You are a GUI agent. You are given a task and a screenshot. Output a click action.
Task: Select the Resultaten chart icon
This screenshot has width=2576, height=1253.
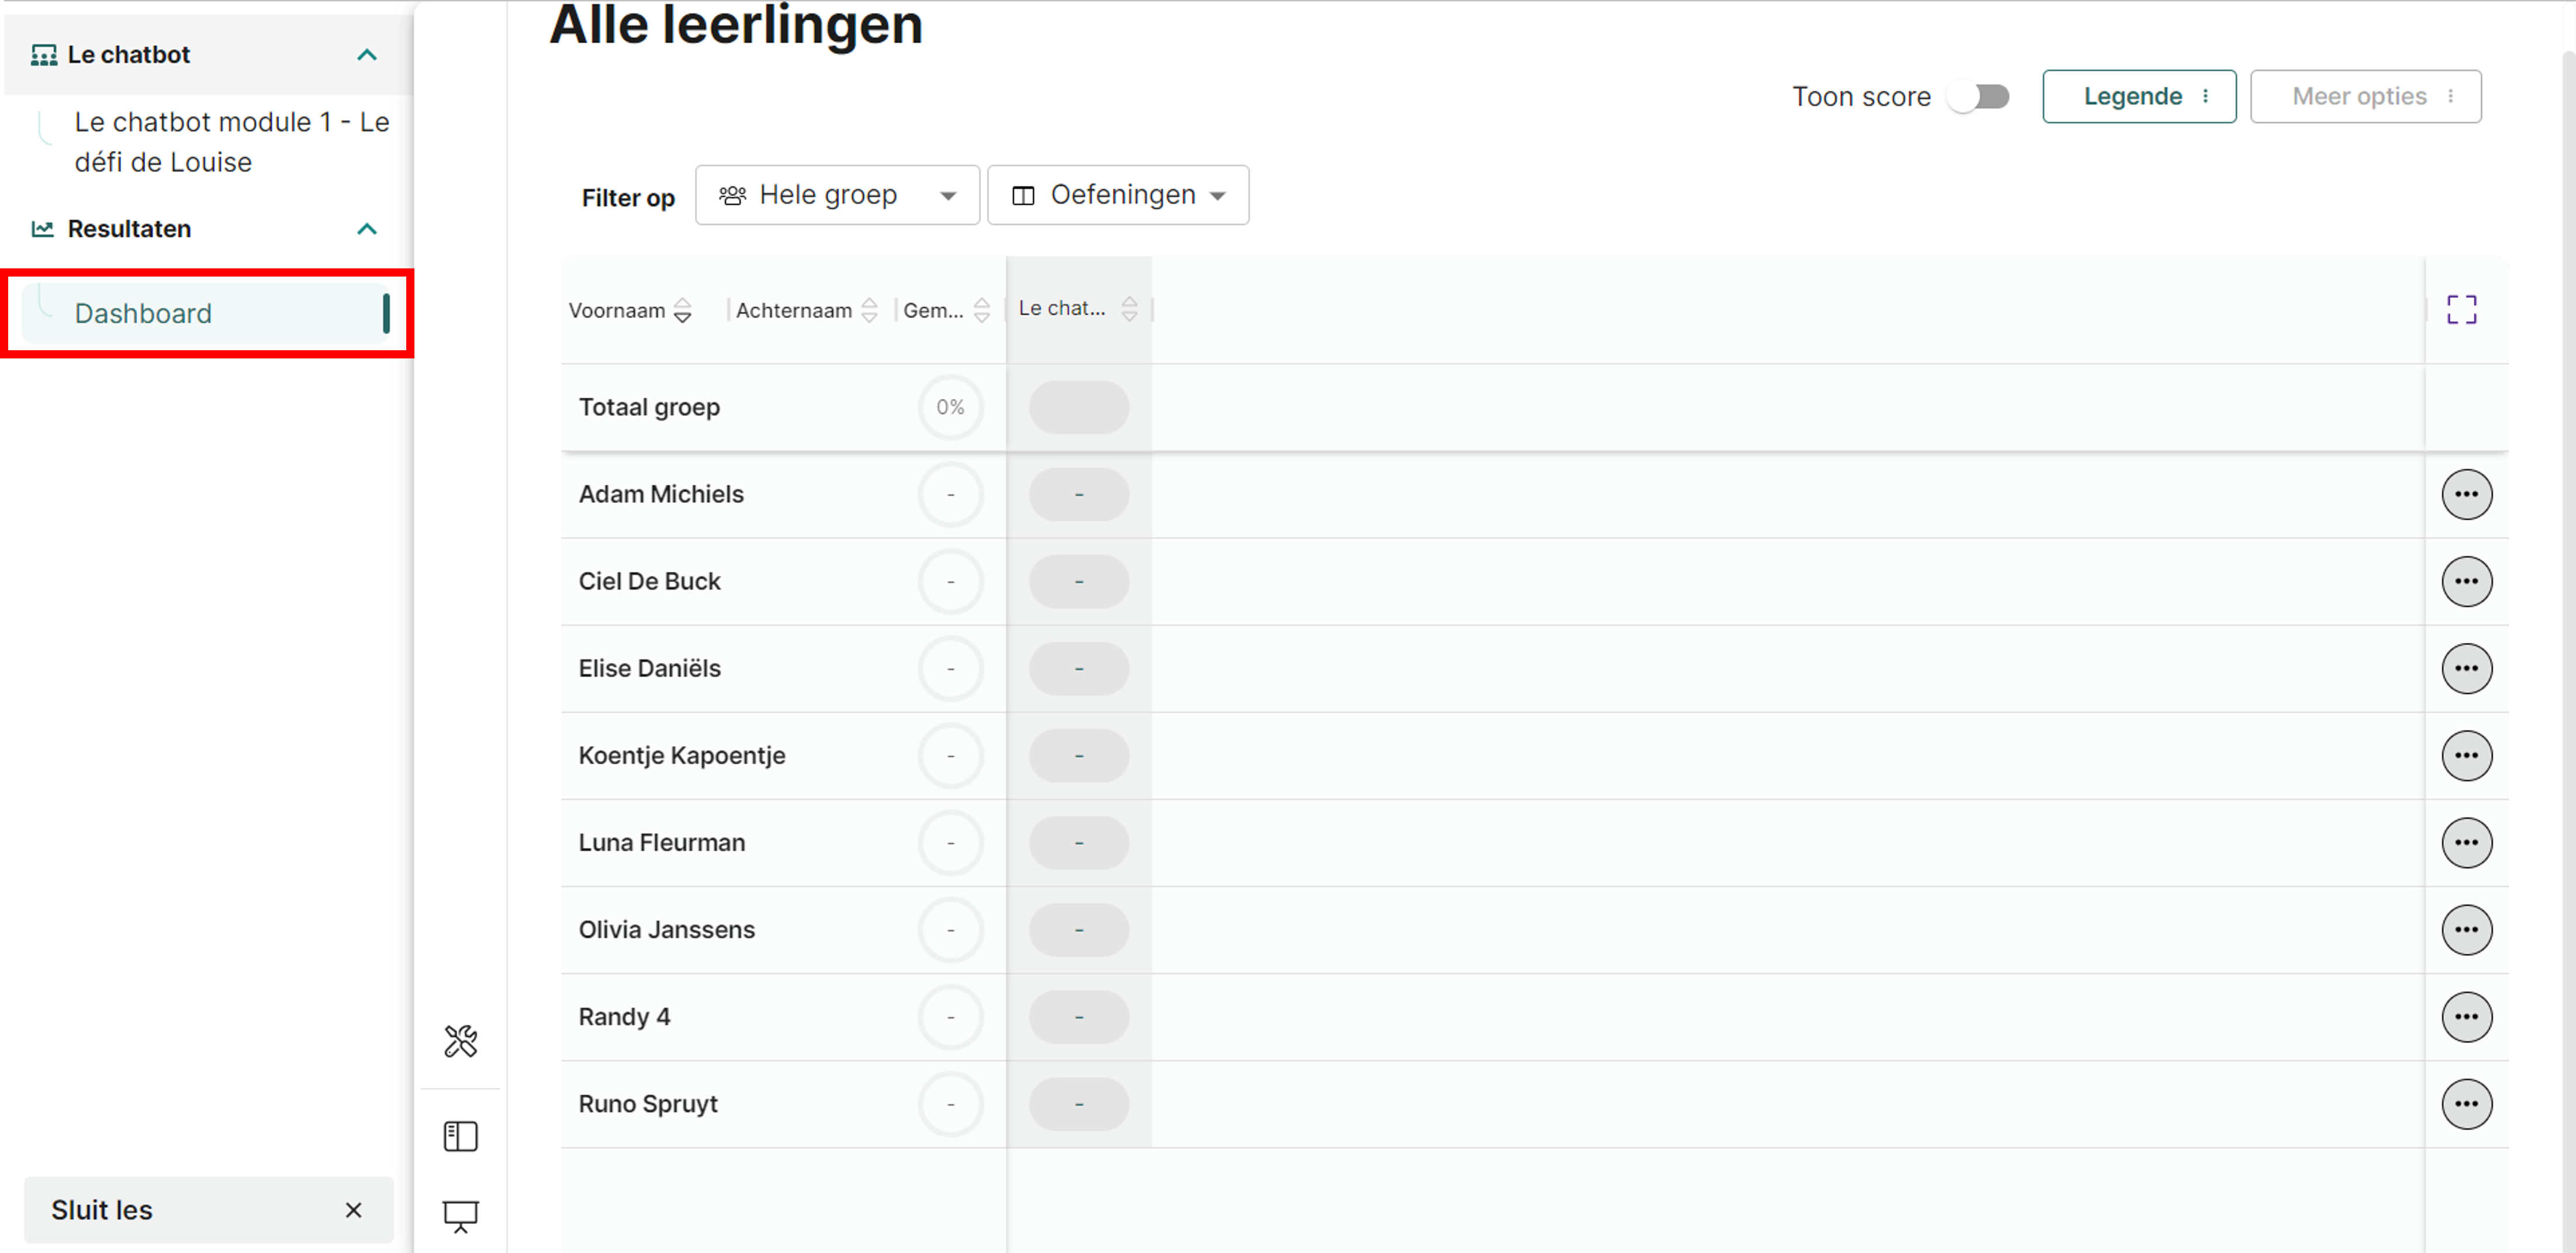(x=44, y=228)
